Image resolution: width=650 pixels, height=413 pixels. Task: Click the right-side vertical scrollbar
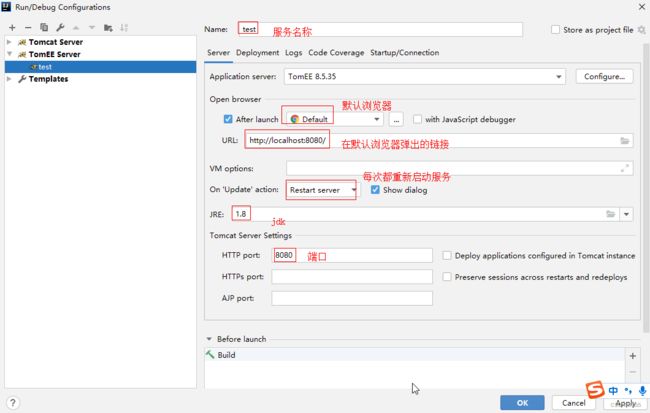(x=646, y=187)
